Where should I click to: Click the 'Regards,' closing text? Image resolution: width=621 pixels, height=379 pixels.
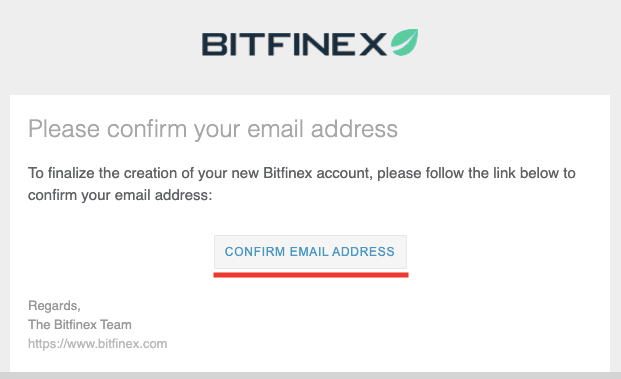coord(54,306)
